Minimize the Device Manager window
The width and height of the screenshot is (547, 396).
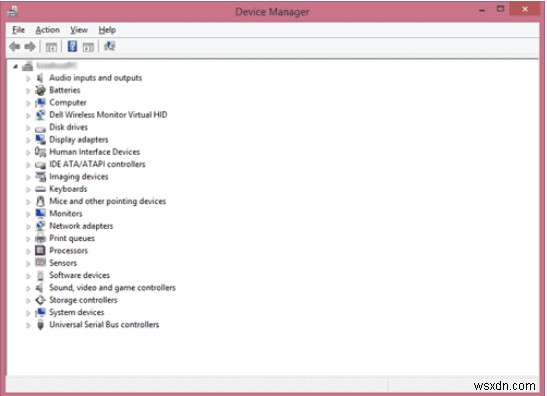pyautogui.click(x=482, y=10)
